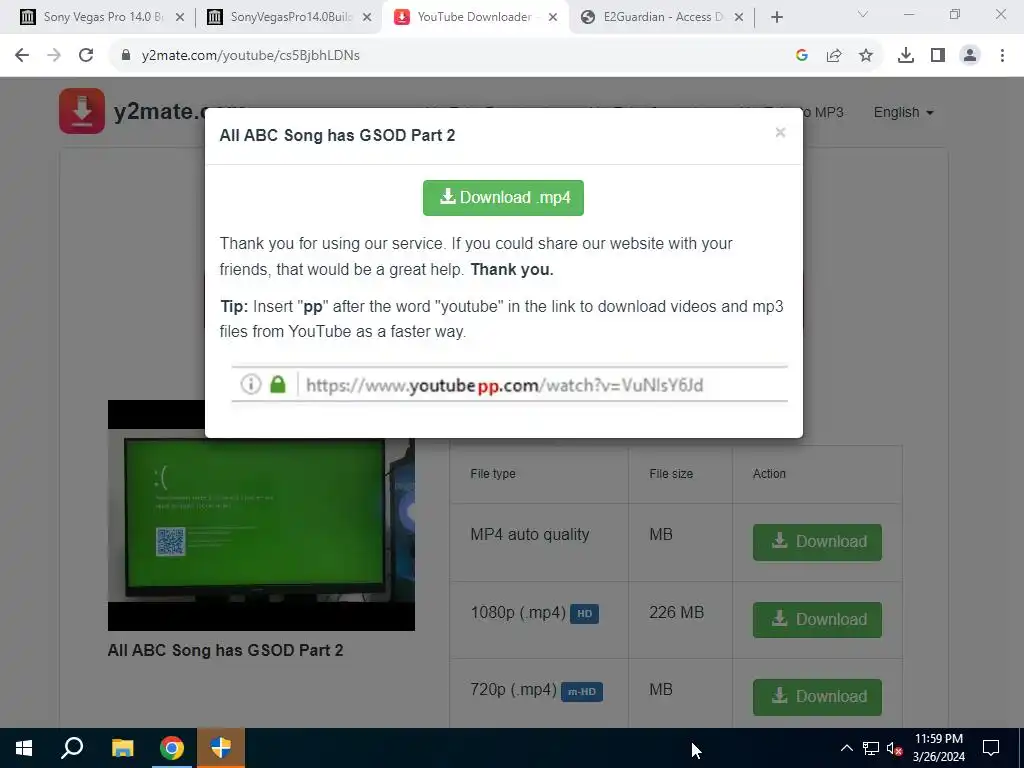Go back to the previous page

pyautogui.click(x=22, y=56)
